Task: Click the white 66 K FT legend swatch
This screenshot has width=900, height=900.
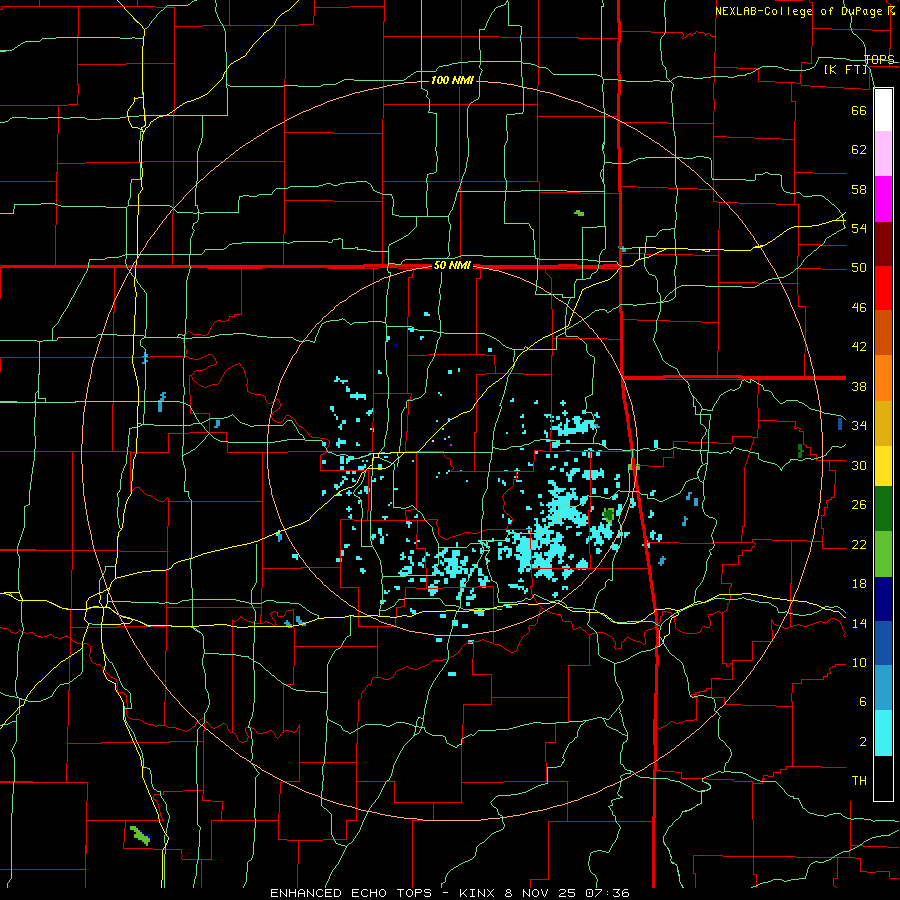Action: pos(883,110)
